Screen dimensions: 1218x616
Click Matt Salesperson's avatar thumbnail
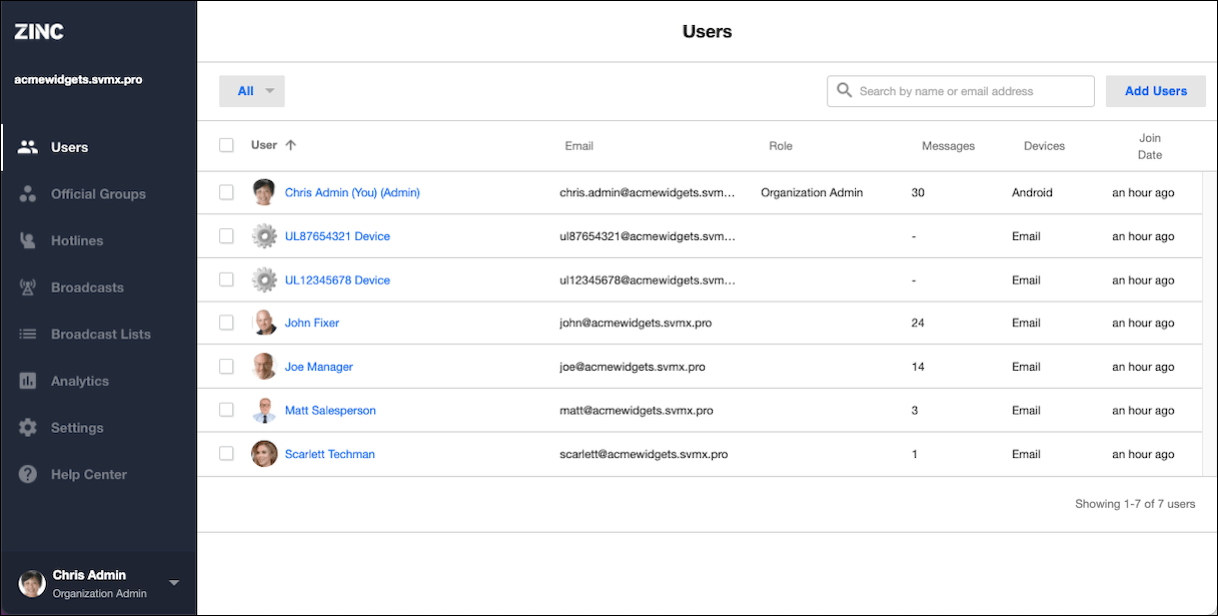(264, 410)
